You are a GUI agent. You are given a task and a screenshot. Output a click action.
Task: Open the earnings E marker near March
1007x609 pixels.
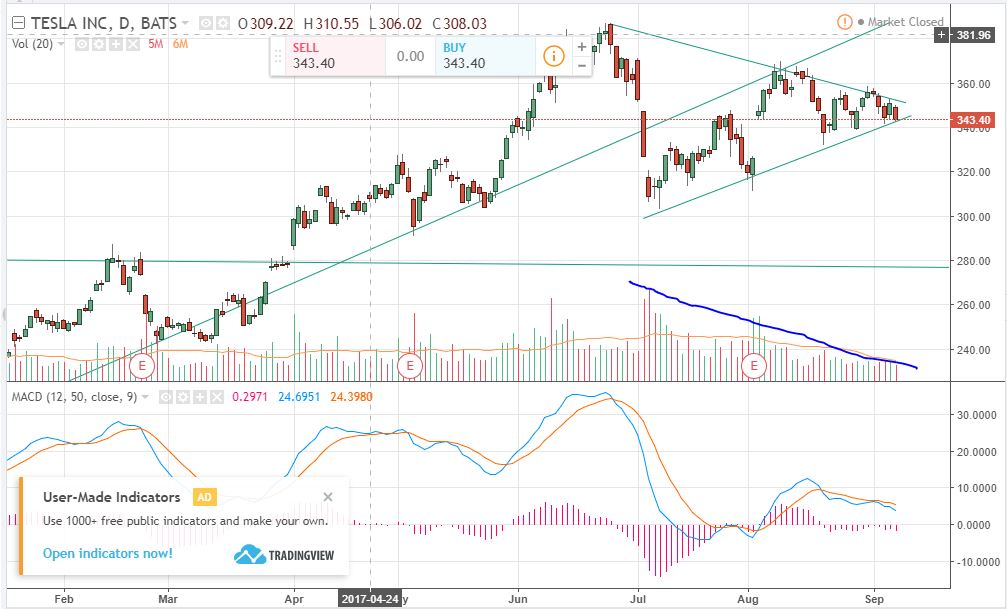point(142,367)
